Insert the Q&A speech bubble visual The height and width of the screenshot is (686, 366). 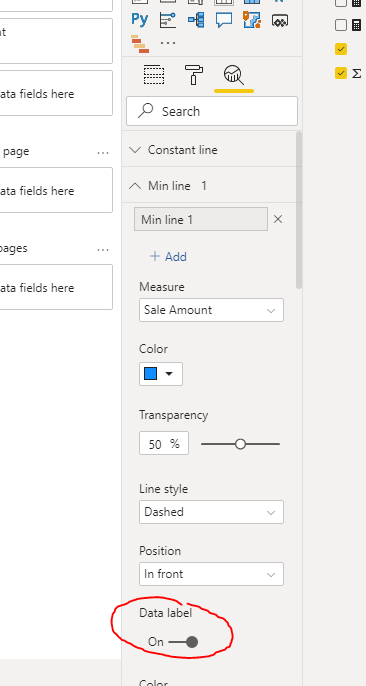[224, 20]
